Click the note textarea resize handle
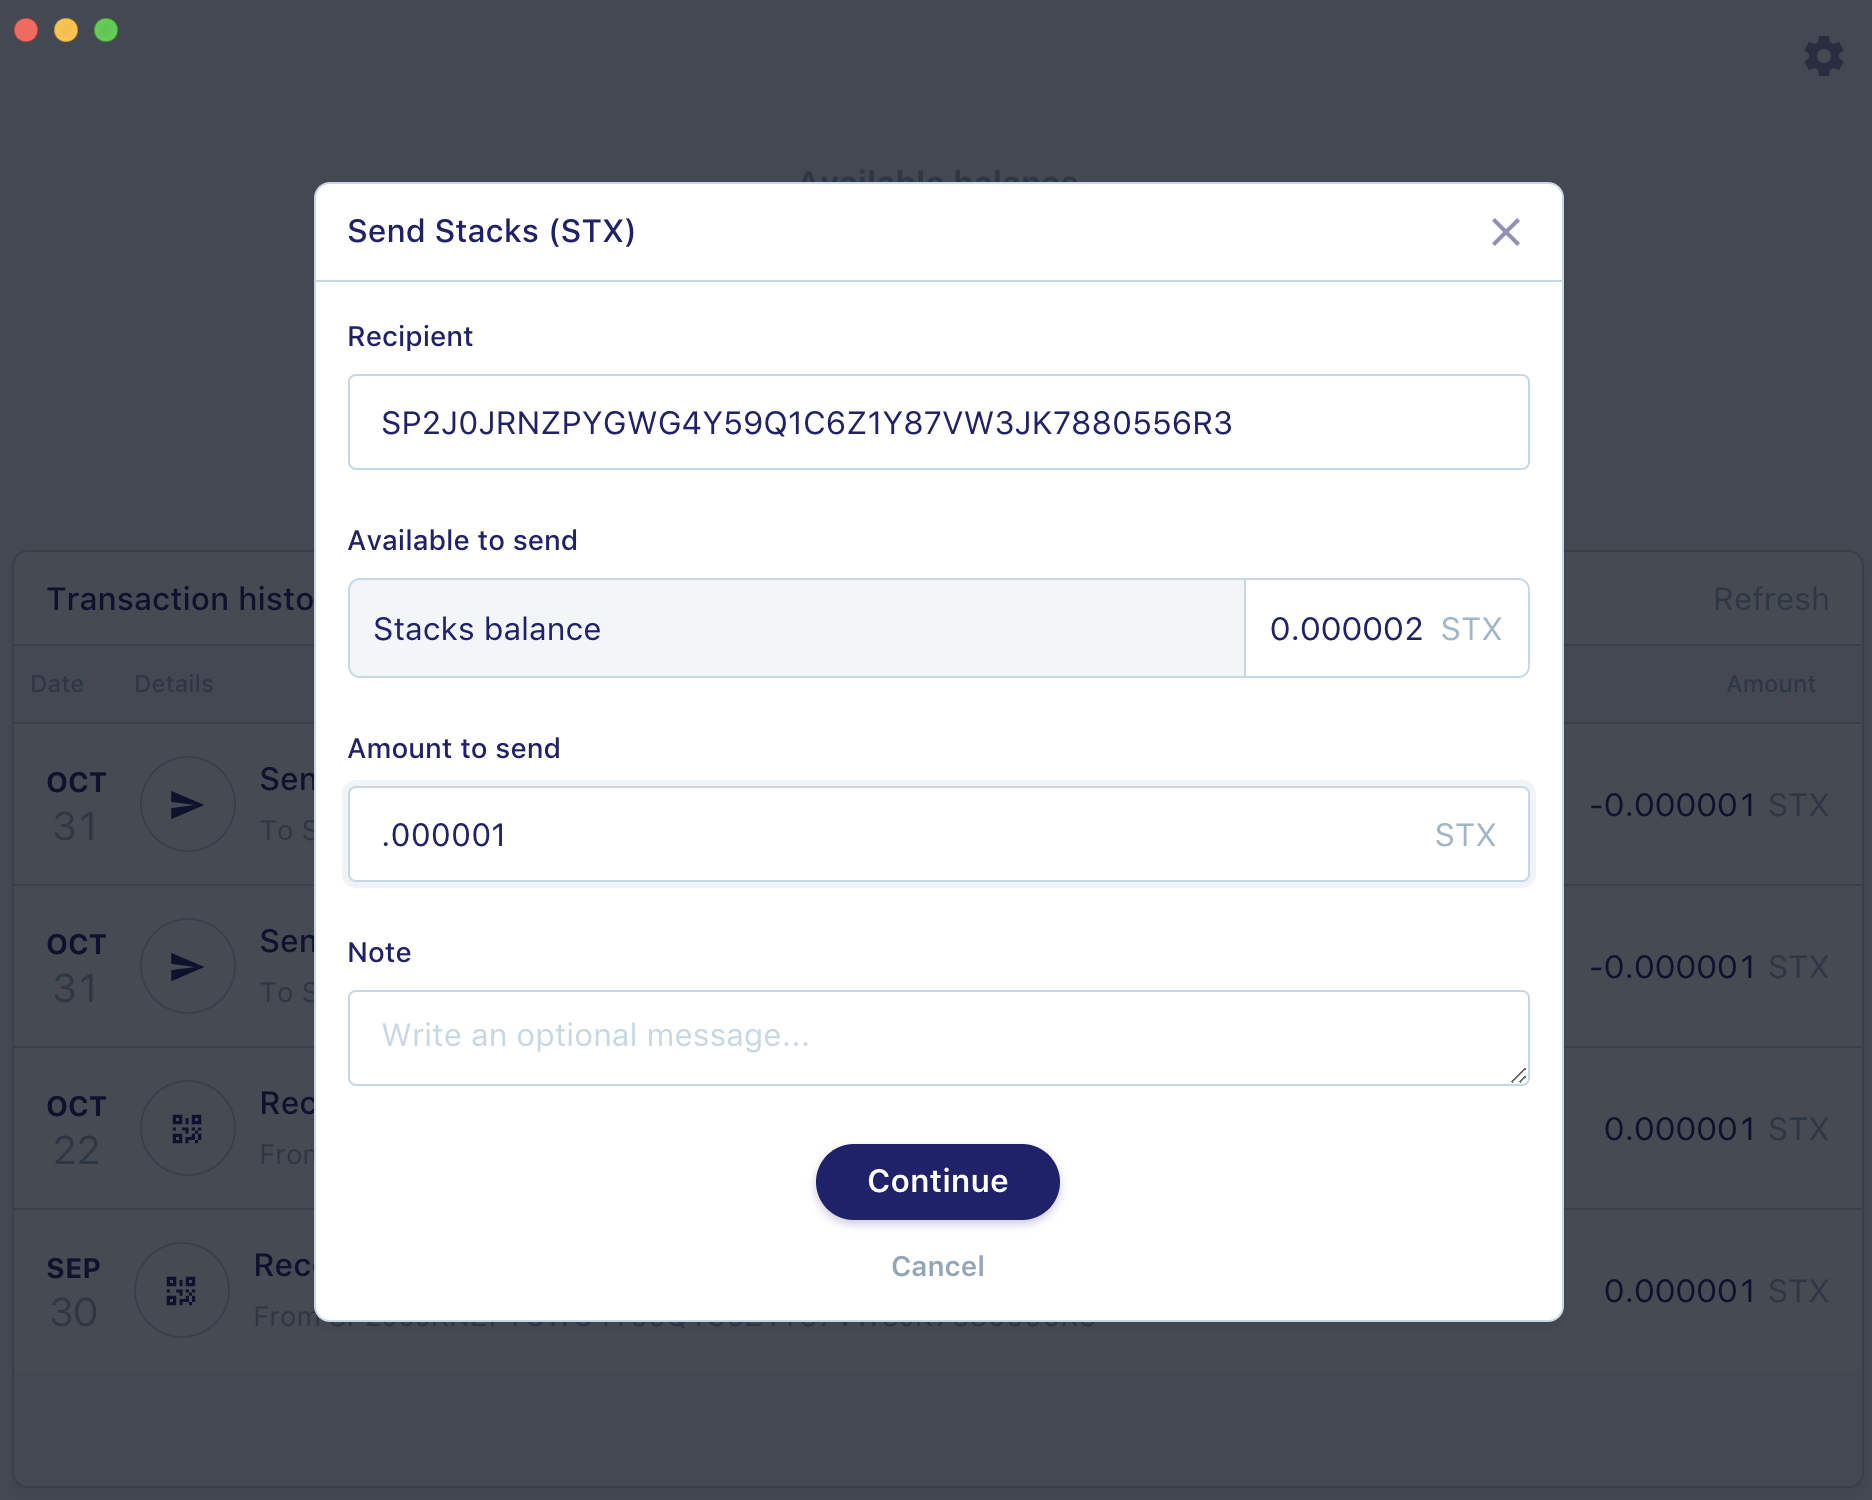This screenshot has width=1872, height=1500. point(1518,1075)
